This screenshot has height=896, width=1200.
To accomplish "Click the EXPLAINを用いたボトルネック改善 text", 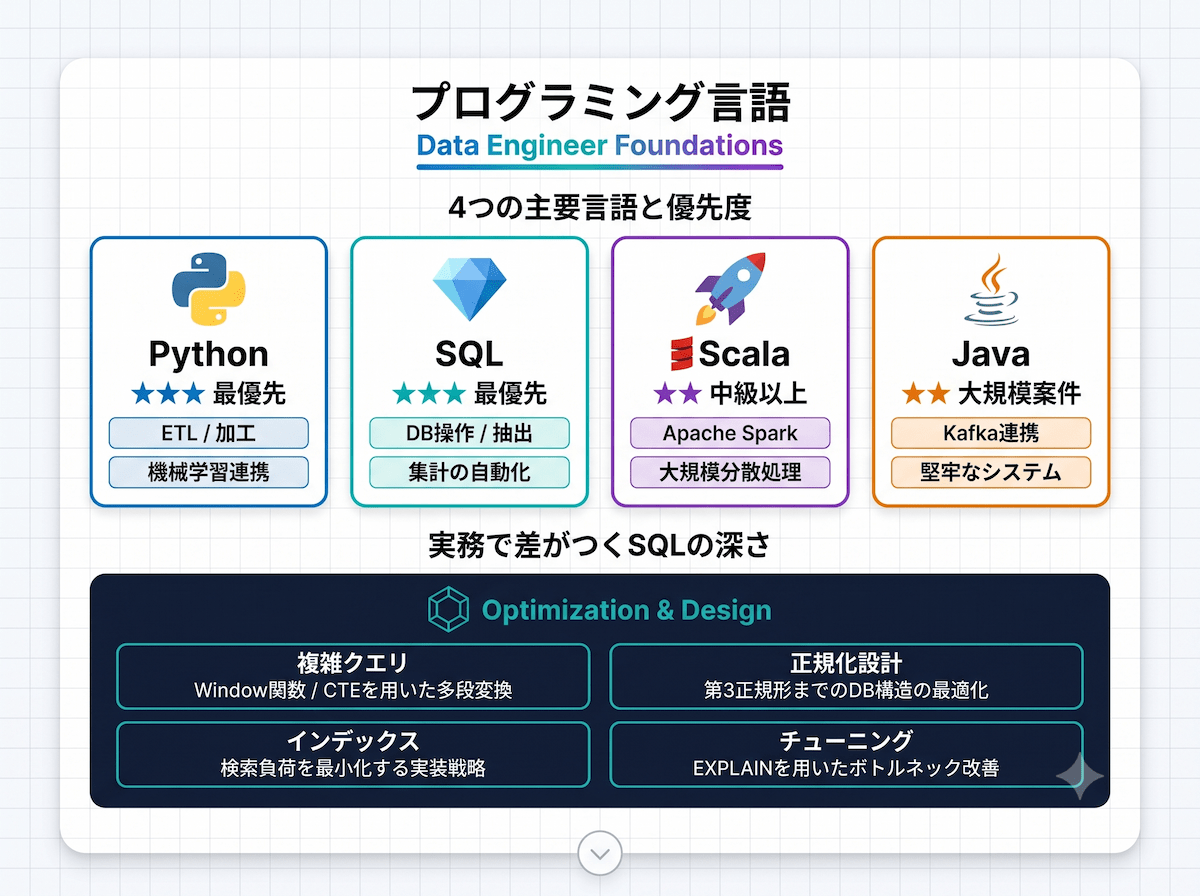I will coord(846,768).
